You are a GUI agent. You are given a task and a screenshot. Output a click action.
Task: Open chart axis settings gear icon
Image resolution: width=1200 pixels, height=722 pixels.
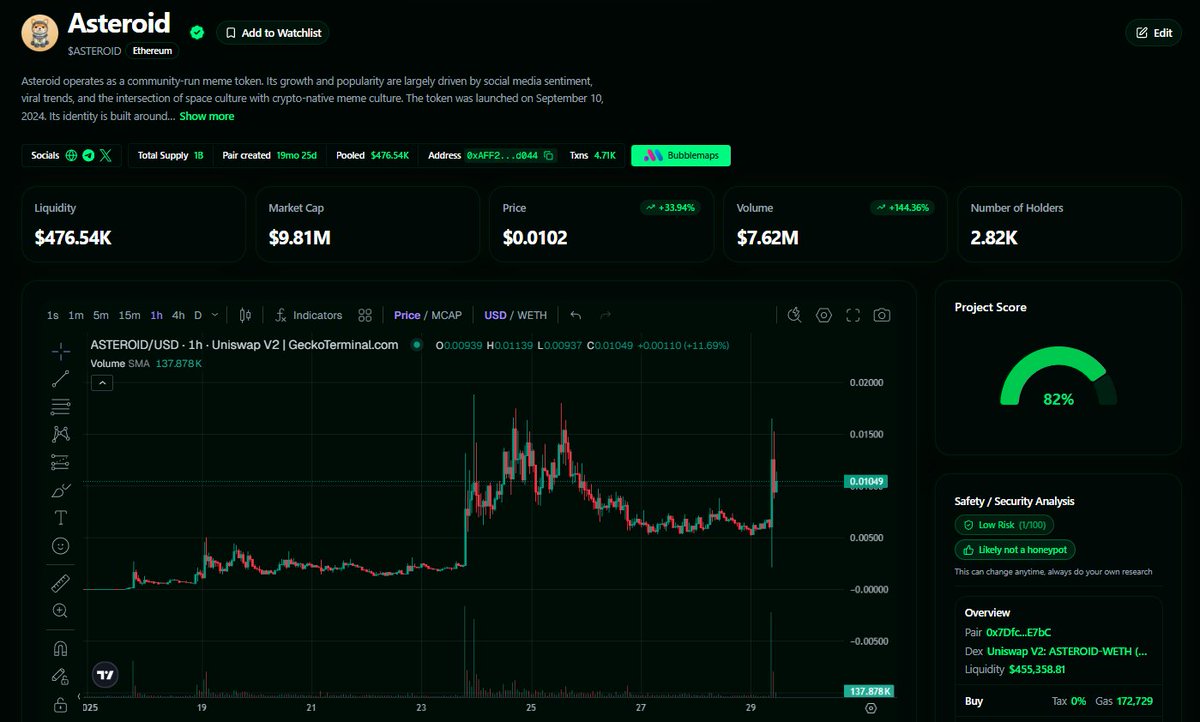[x=871, y=708]
